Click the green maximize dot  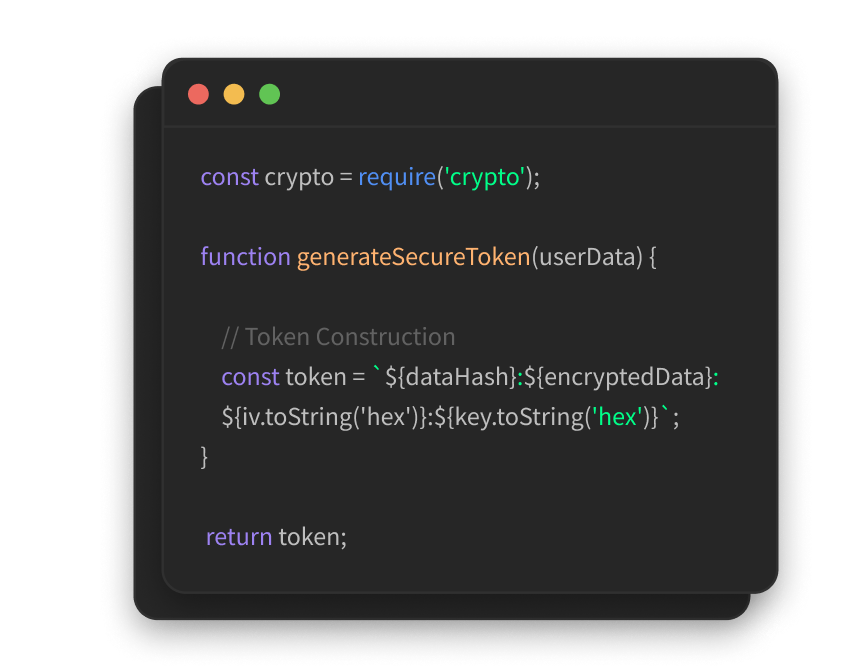click(270, 94)
